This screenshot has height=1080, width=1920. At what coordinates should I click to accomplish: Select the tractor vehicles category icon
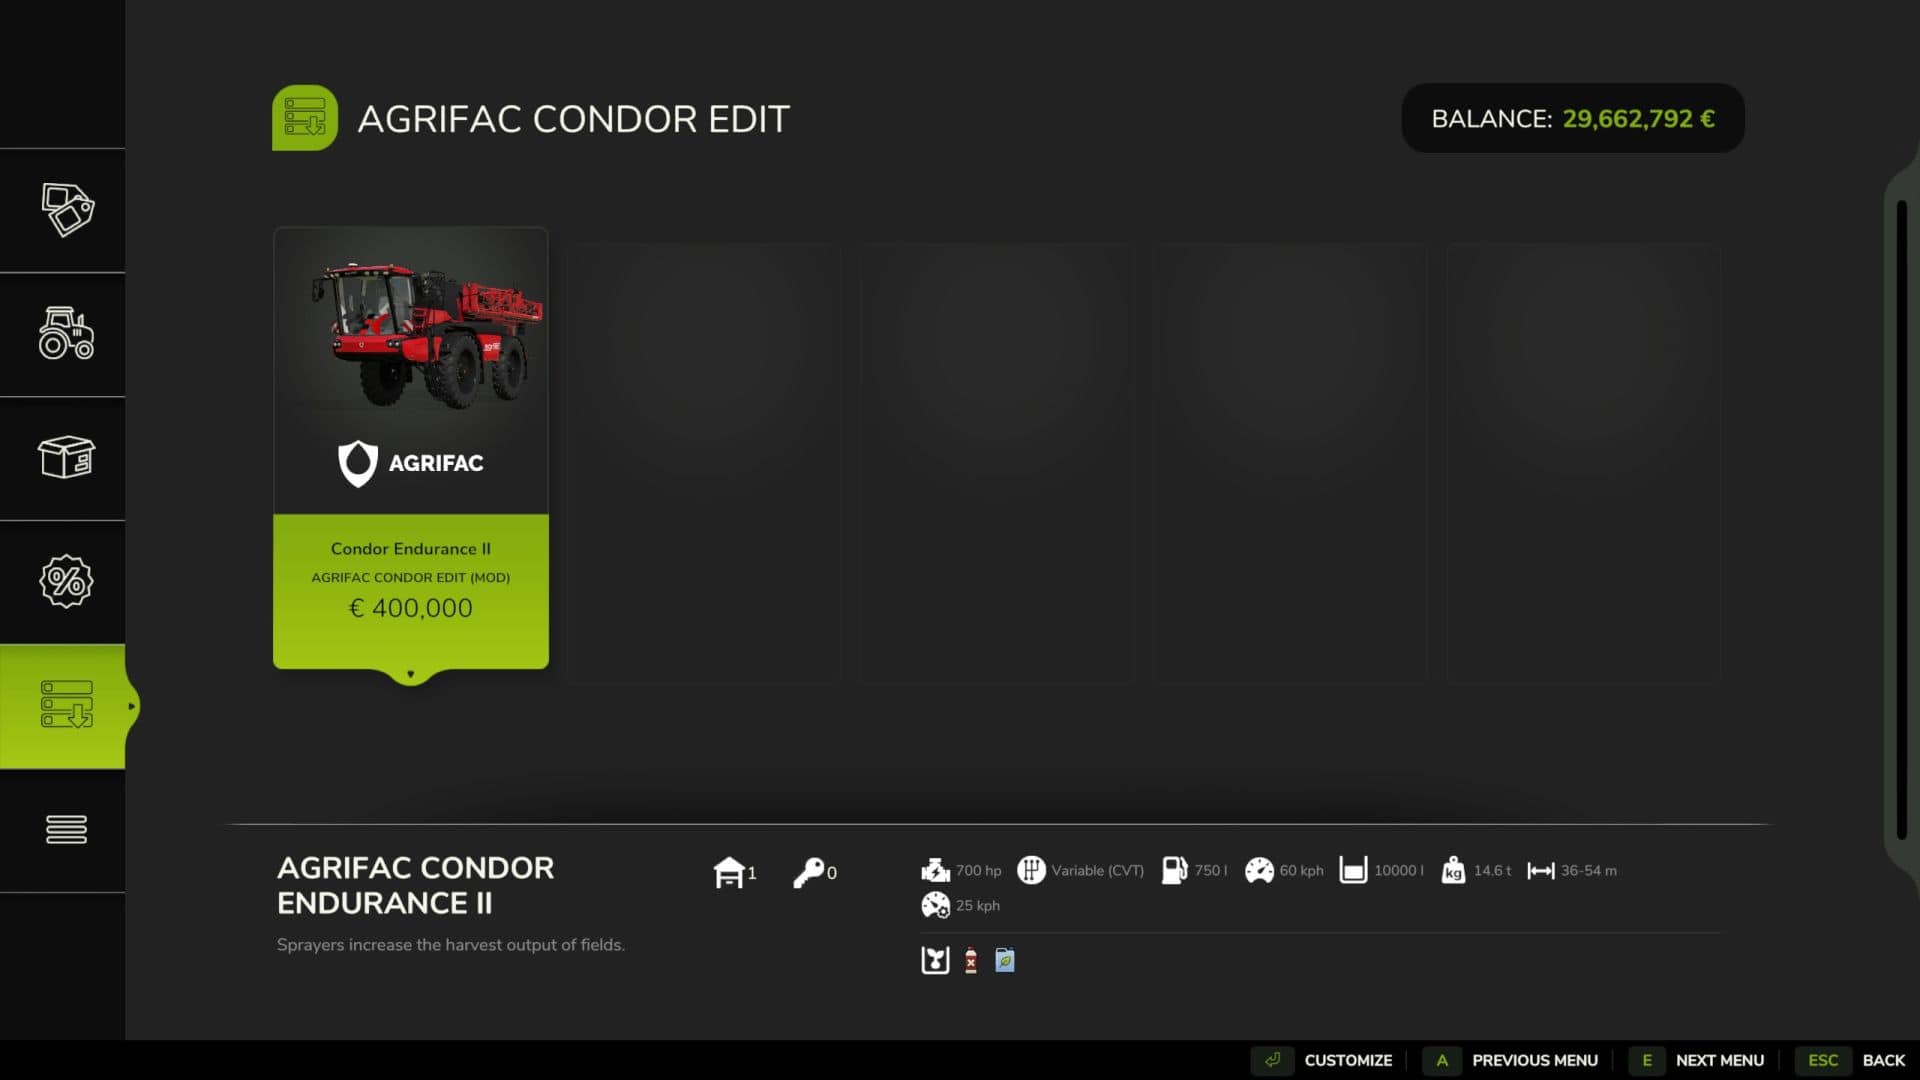point(66,334)
